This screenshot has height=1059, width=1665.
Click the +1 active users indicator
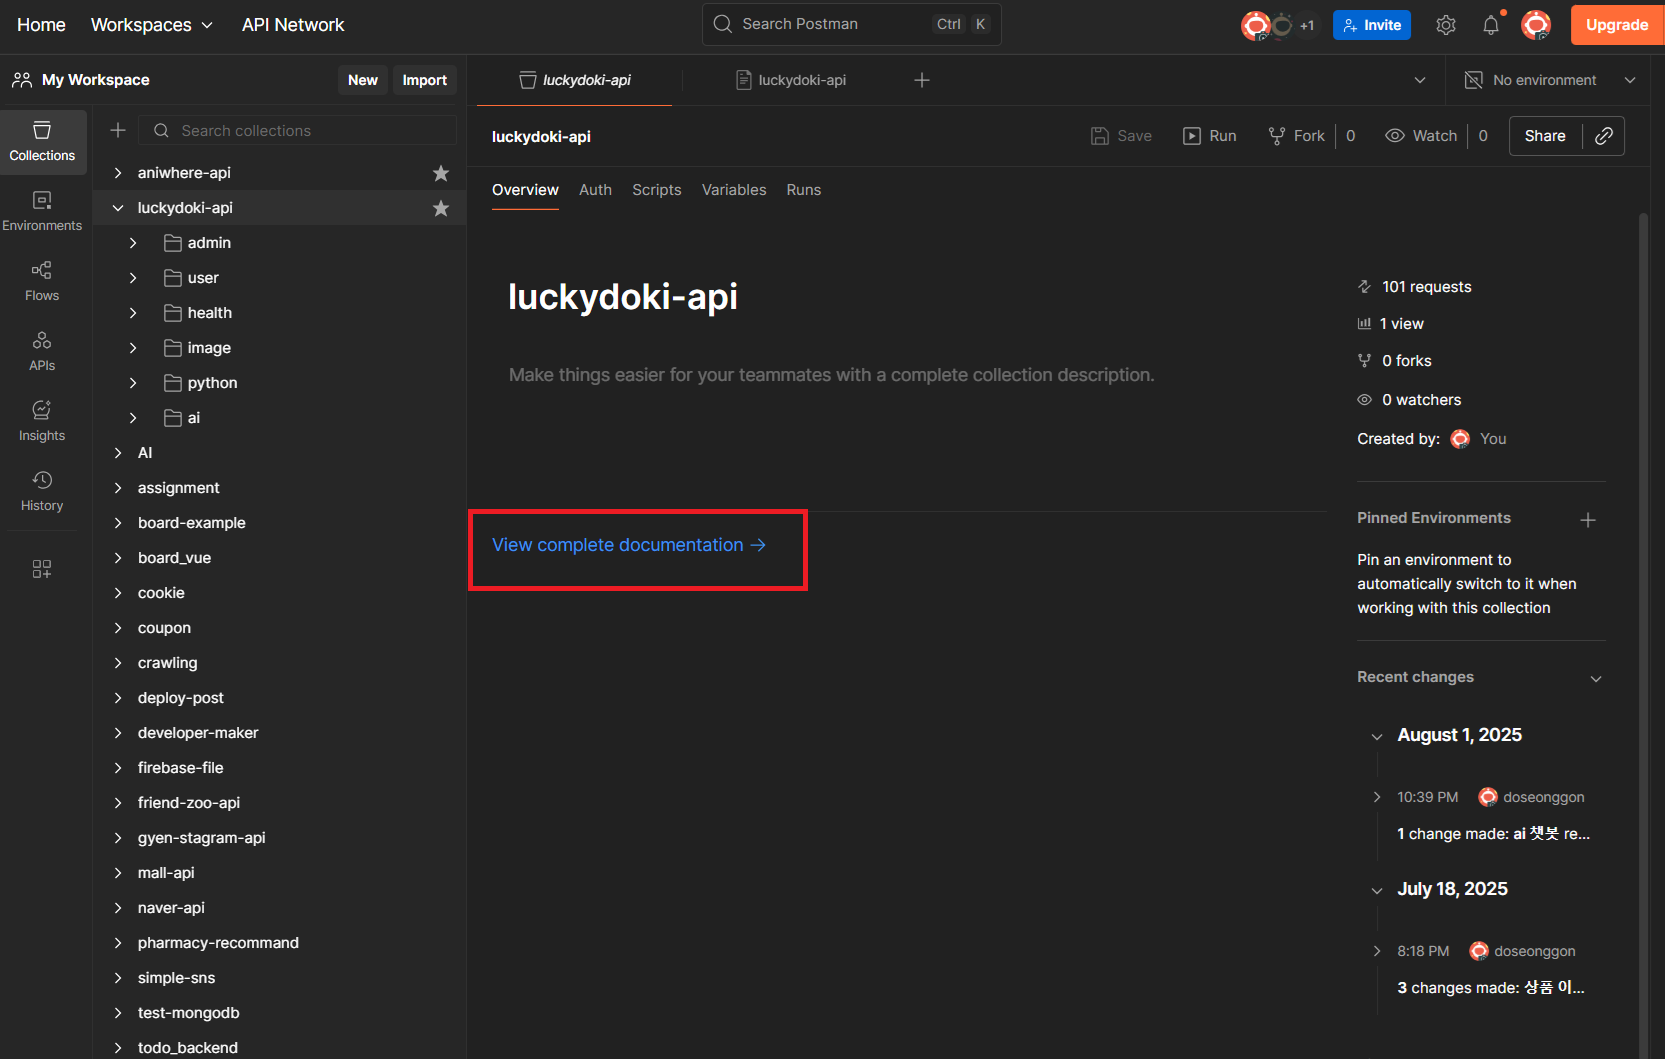(1307, 25)
